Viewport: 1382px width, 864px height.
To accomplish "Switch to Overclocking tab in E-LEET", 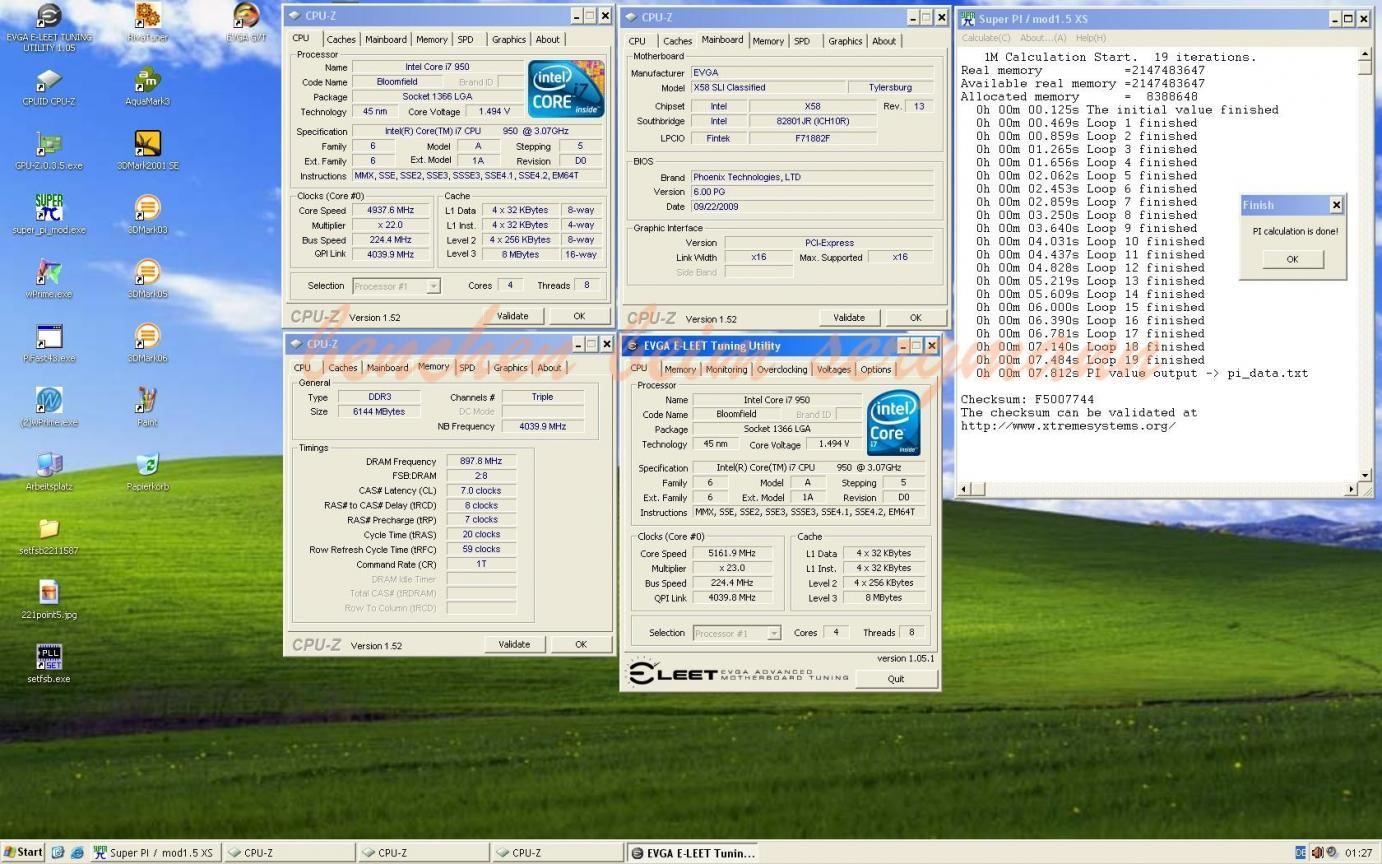I will click(782, 369).
